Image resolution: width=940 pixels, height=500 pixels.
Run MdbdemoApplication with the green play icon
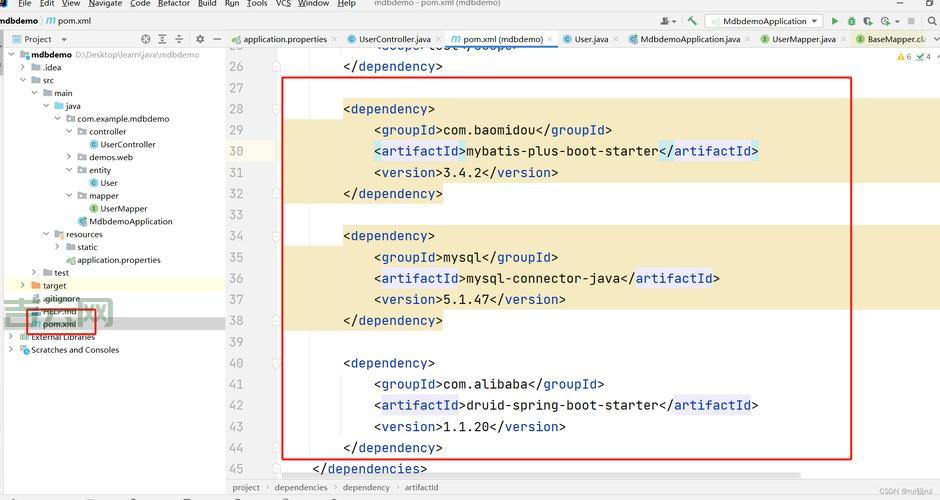point(835,20)
